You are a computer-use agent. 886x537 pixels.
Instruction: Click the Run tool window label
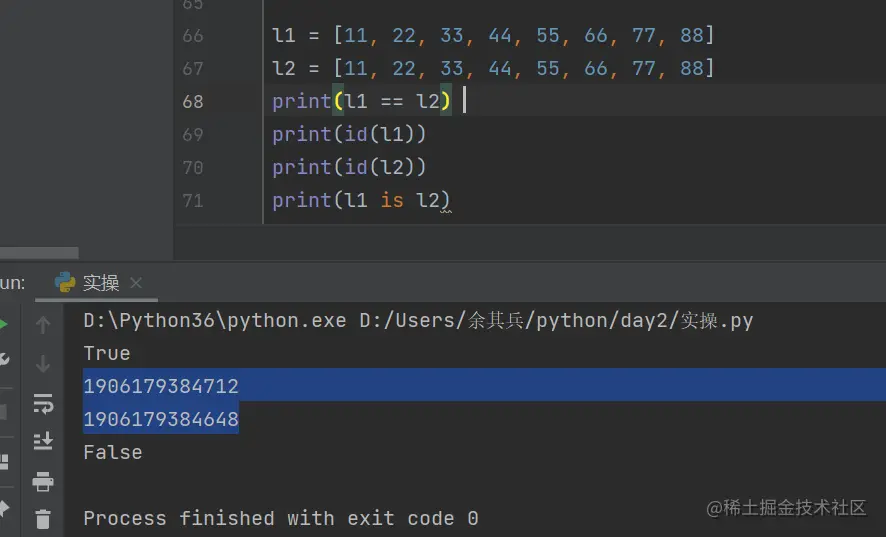coord(13,283)
